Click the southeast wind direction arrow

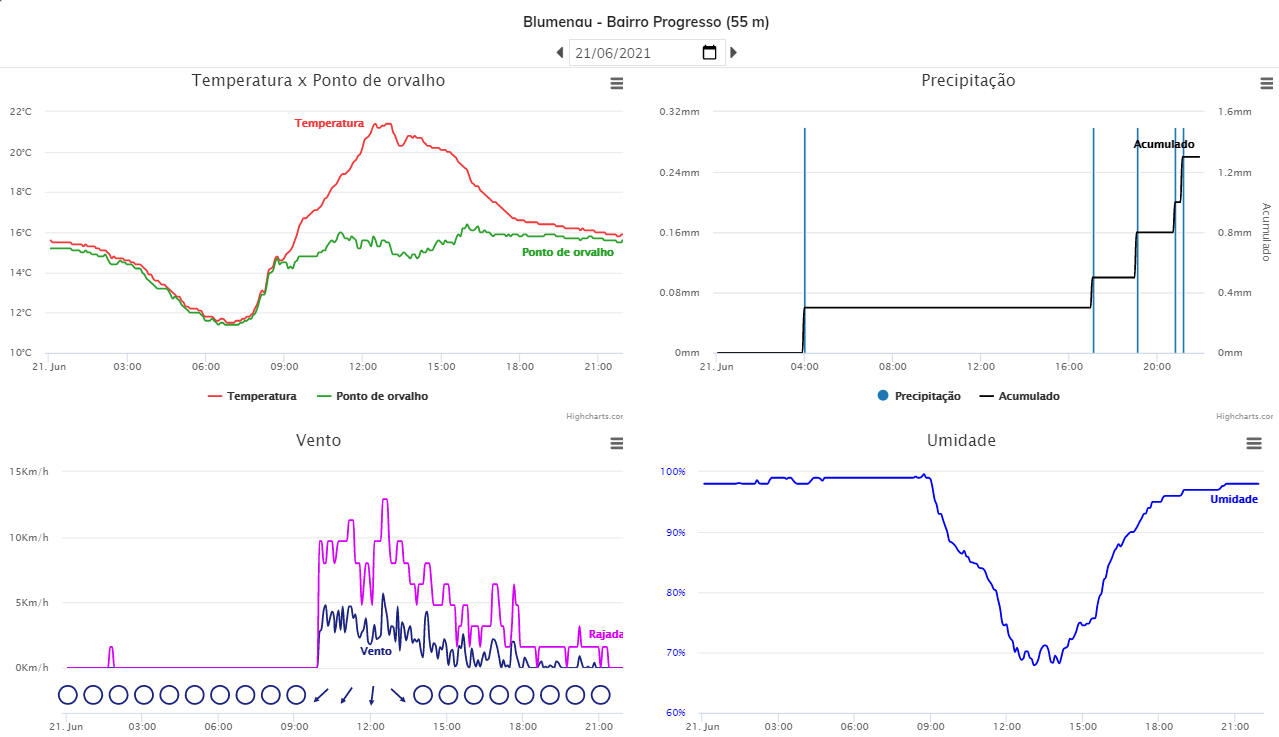397,694
